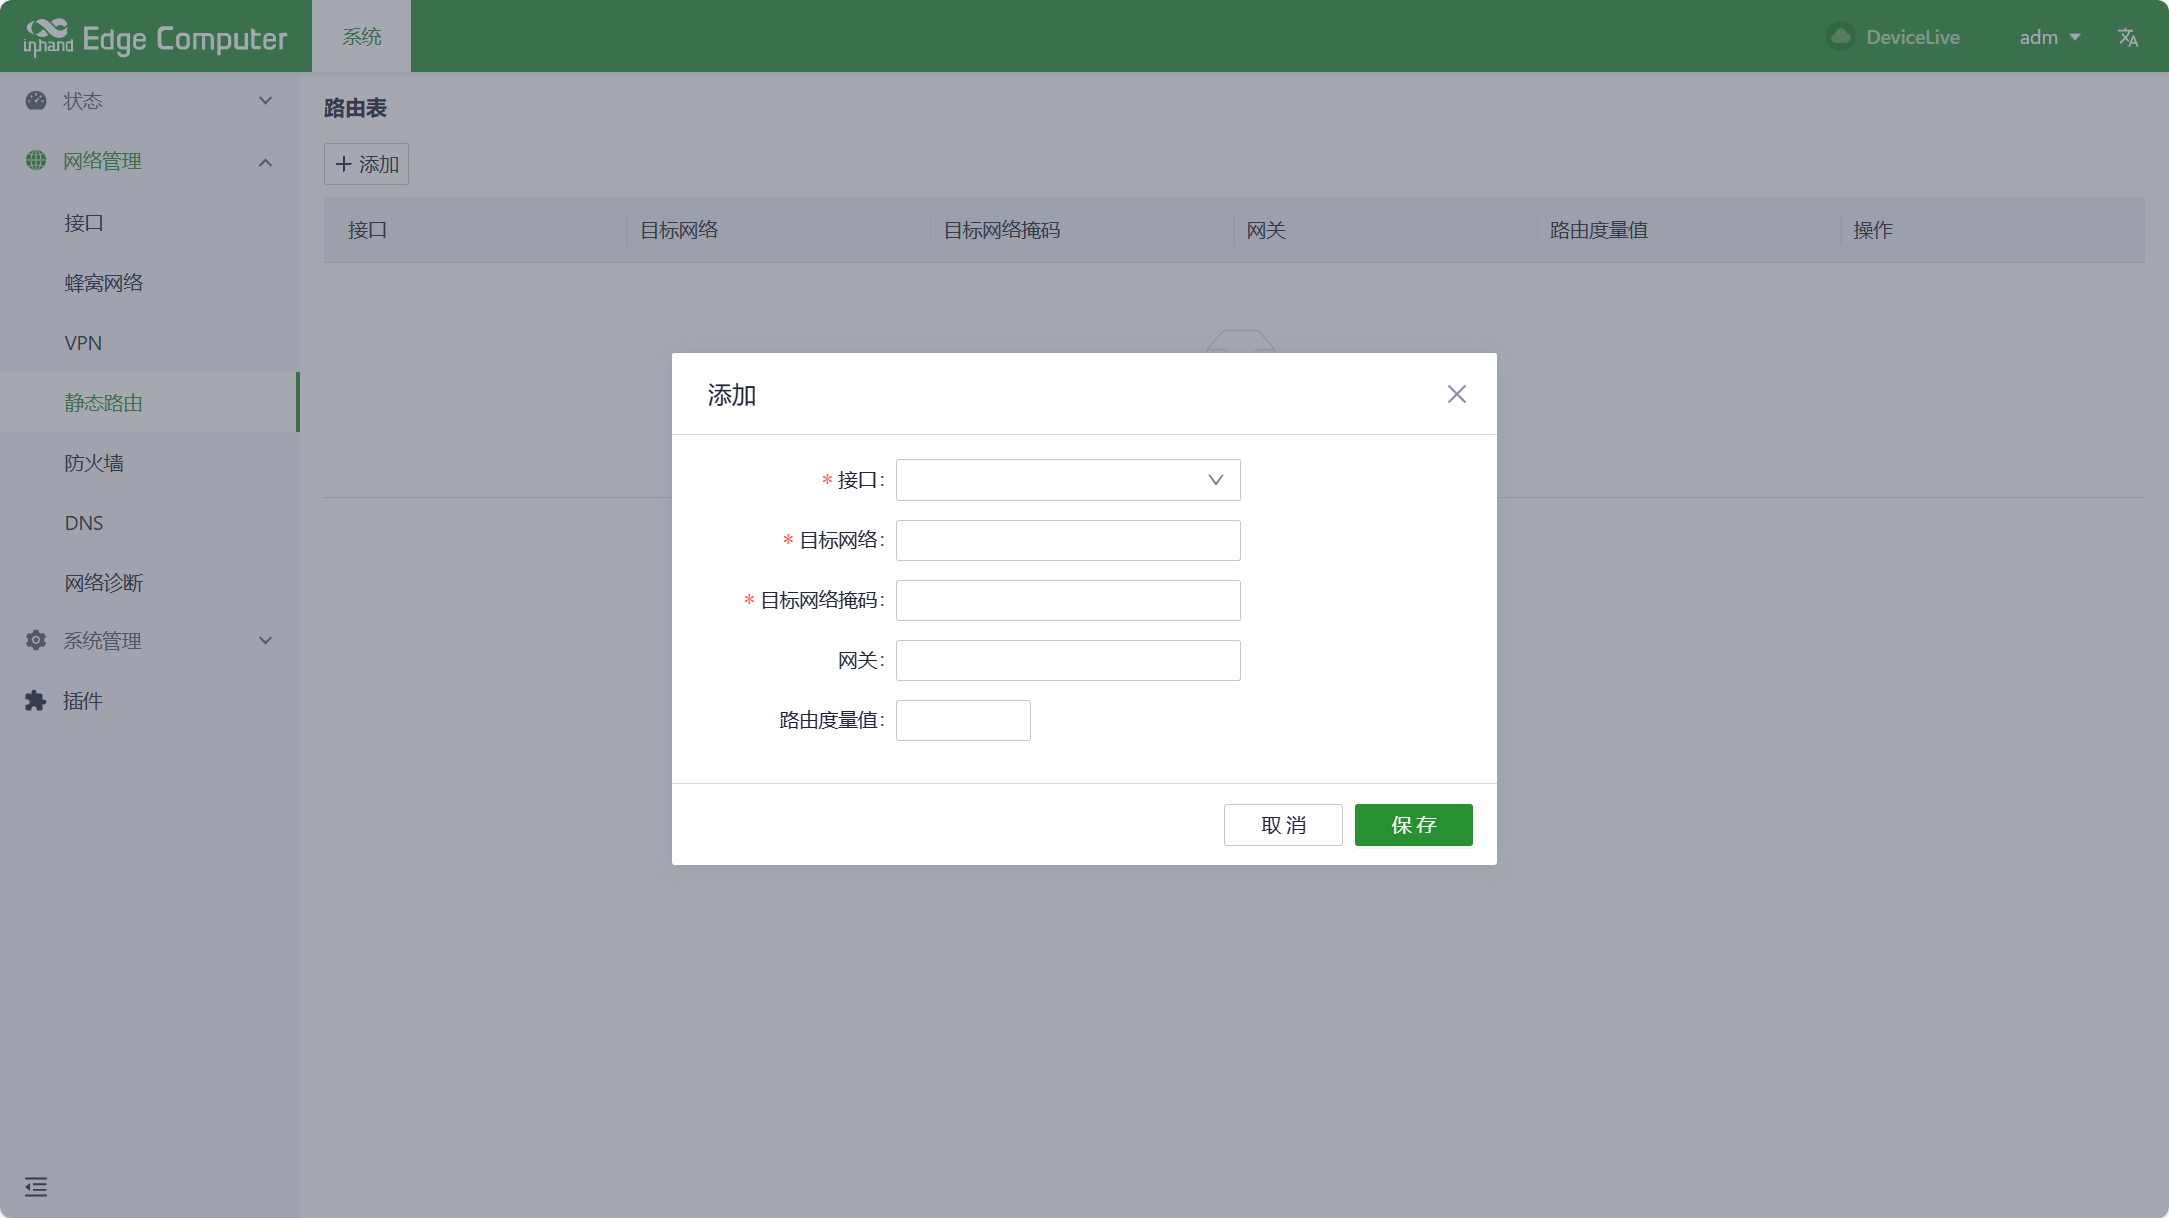Screen dimensions: 2169x1218
Task: Focus the 目标网络 input field
Action: click(1068, 540)
